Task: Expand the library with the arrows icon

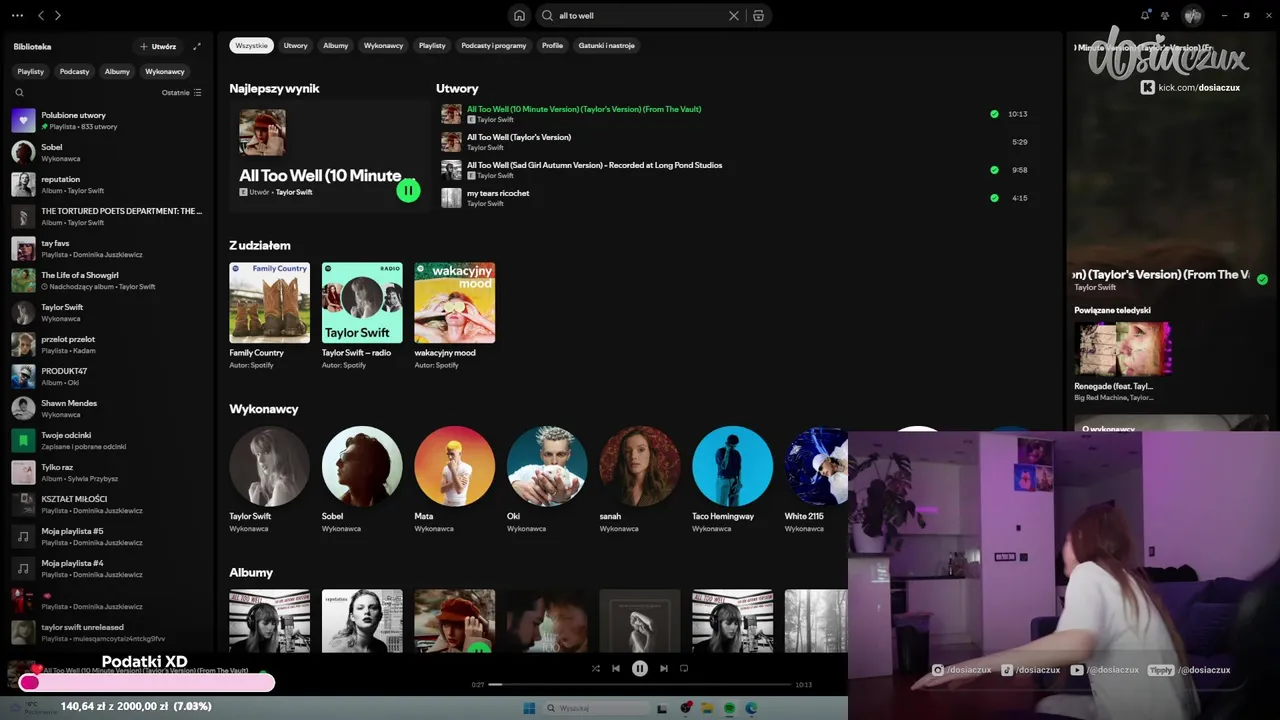Action: click(x=197, y=46)
